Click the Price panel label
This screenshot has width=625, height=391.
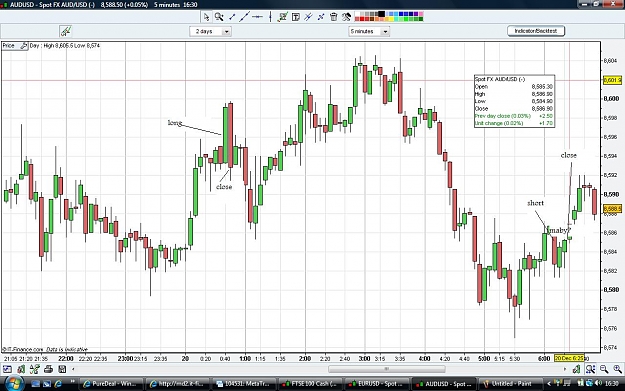[x=8, y=46]
